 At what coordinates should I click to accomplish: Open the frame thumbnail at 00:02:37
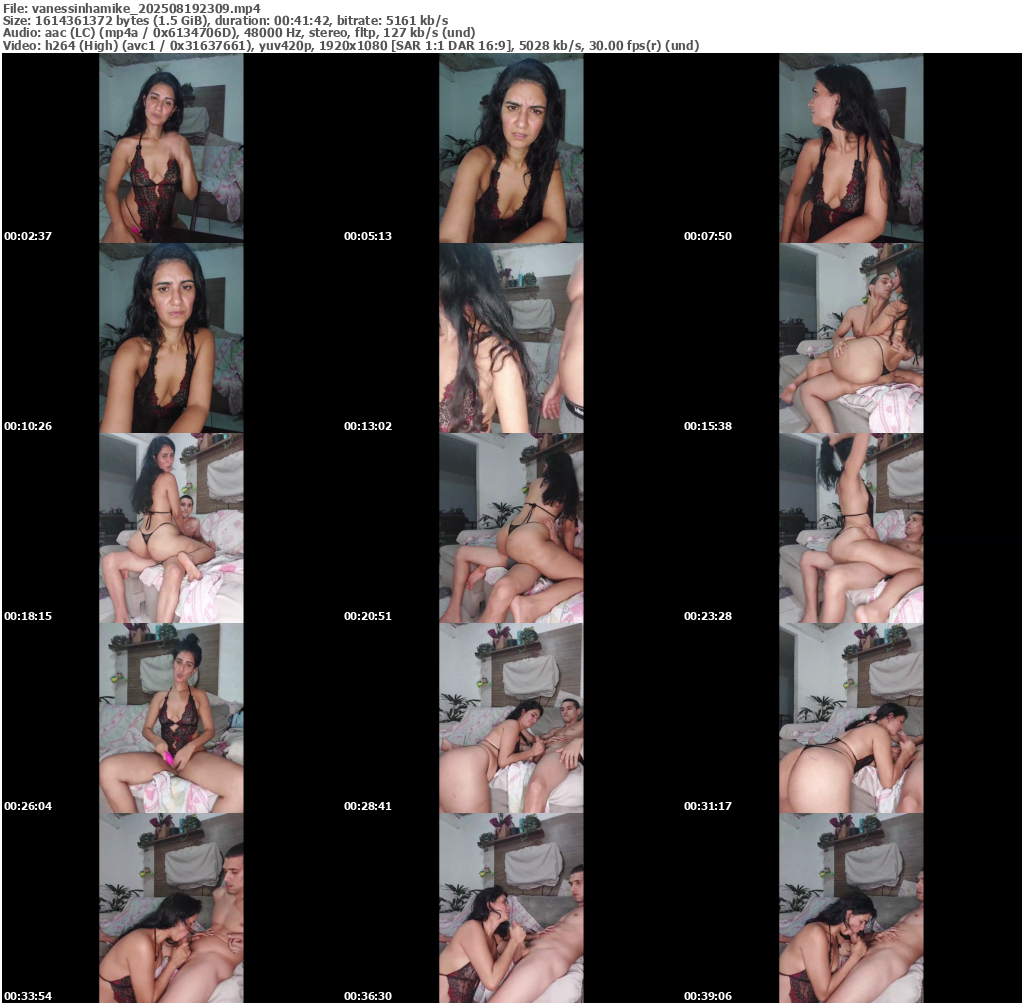click(x=171, y=148)
